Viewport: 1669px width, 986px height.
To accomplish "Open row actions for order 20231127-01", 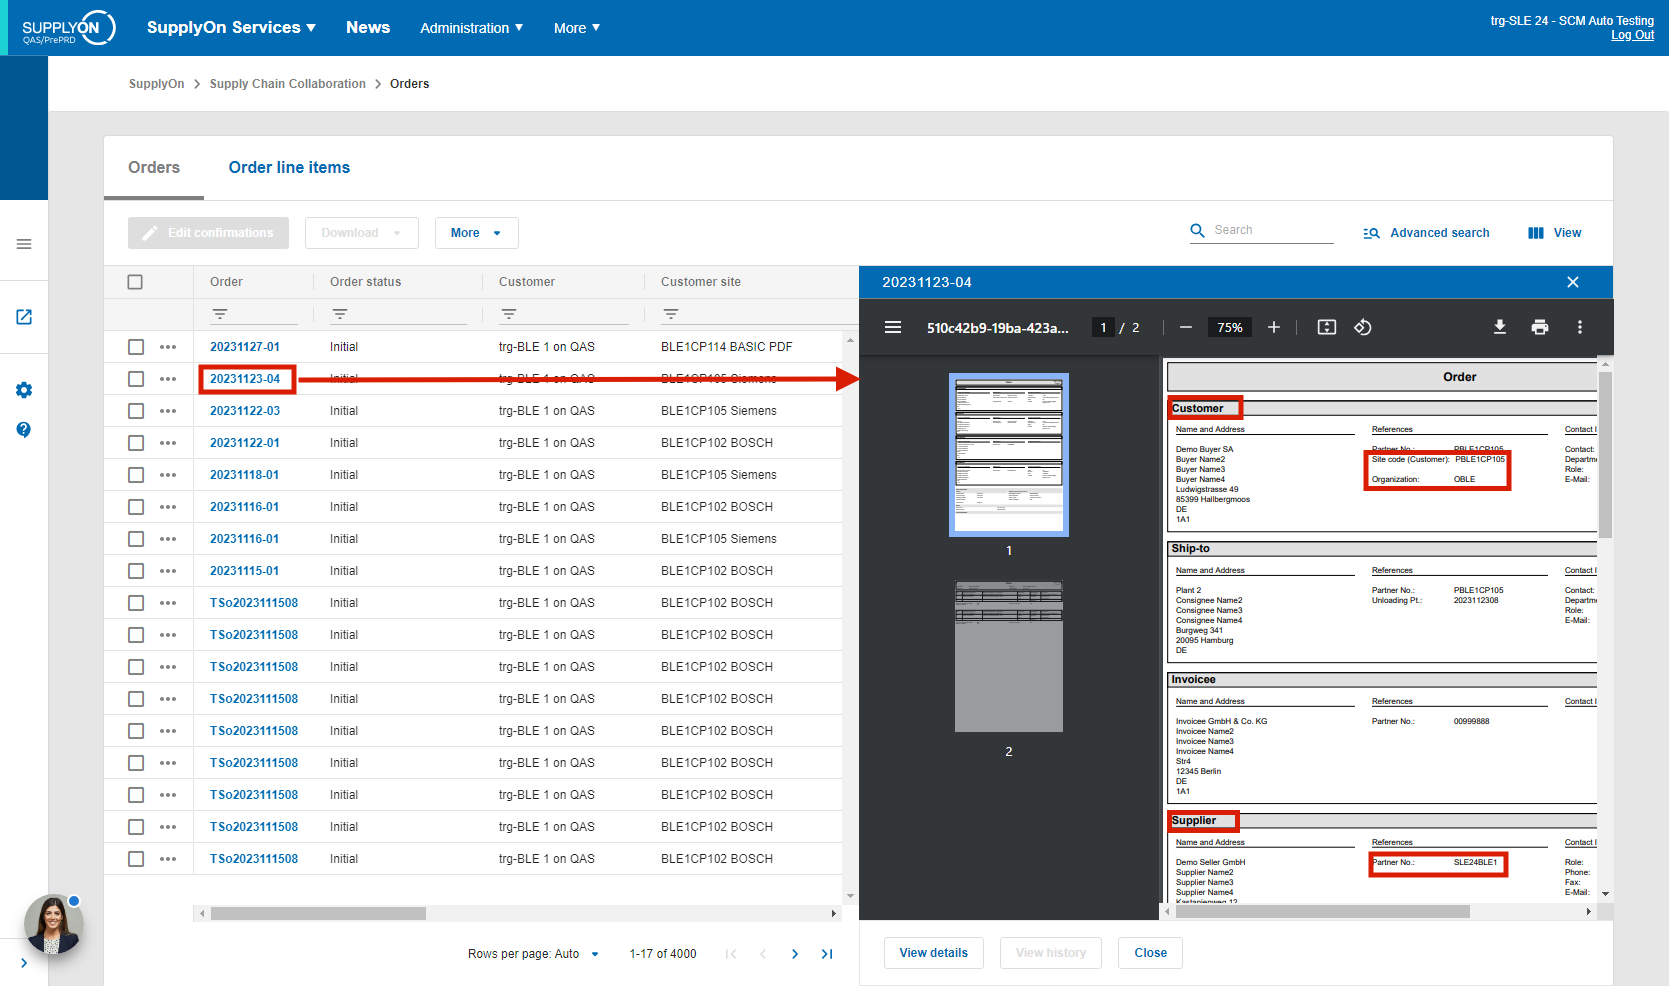I will [x=168, y=347].
